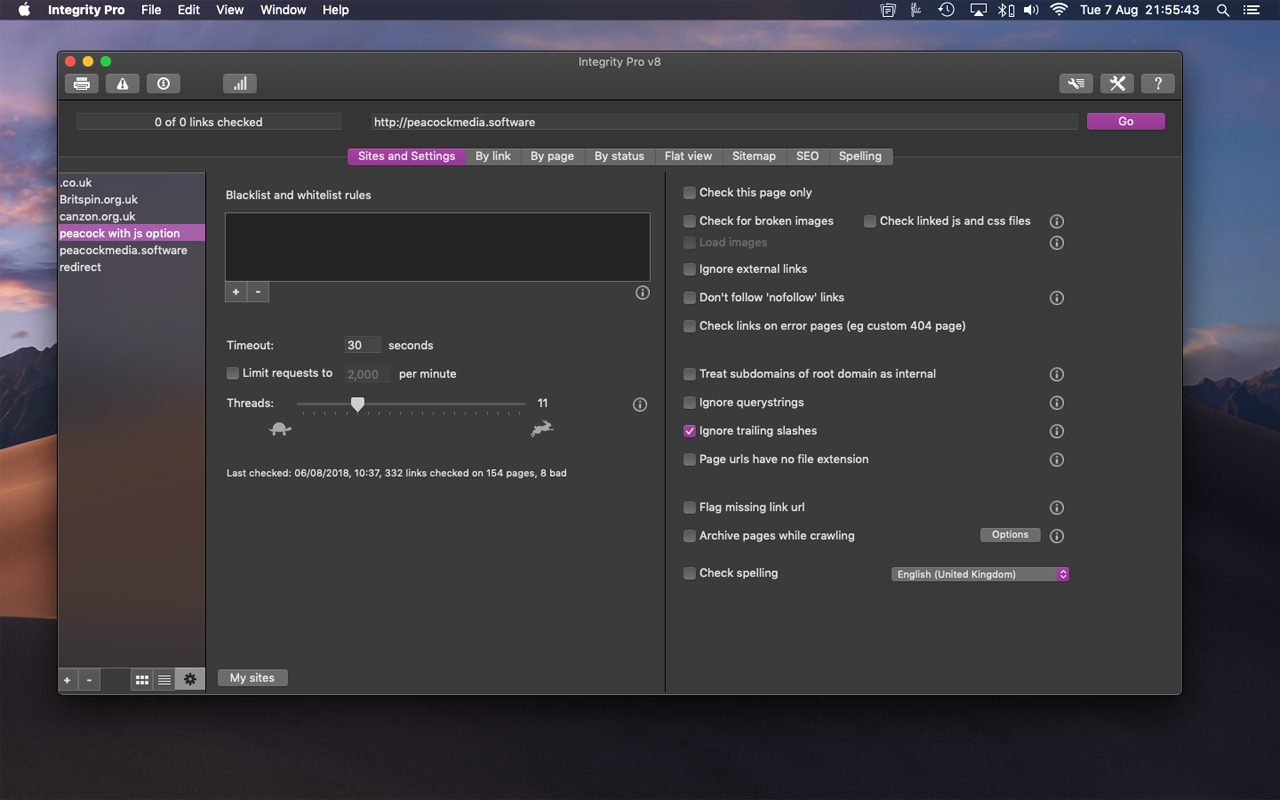Open the By status tab
This screenshot has width=1280, height=800.
pos(619,156)
